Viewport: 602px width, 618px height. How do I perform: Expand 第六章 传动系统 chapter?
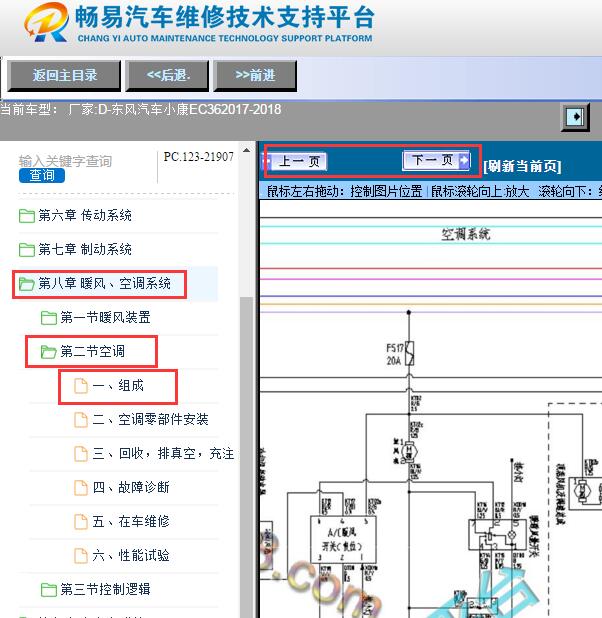[85, 216]
